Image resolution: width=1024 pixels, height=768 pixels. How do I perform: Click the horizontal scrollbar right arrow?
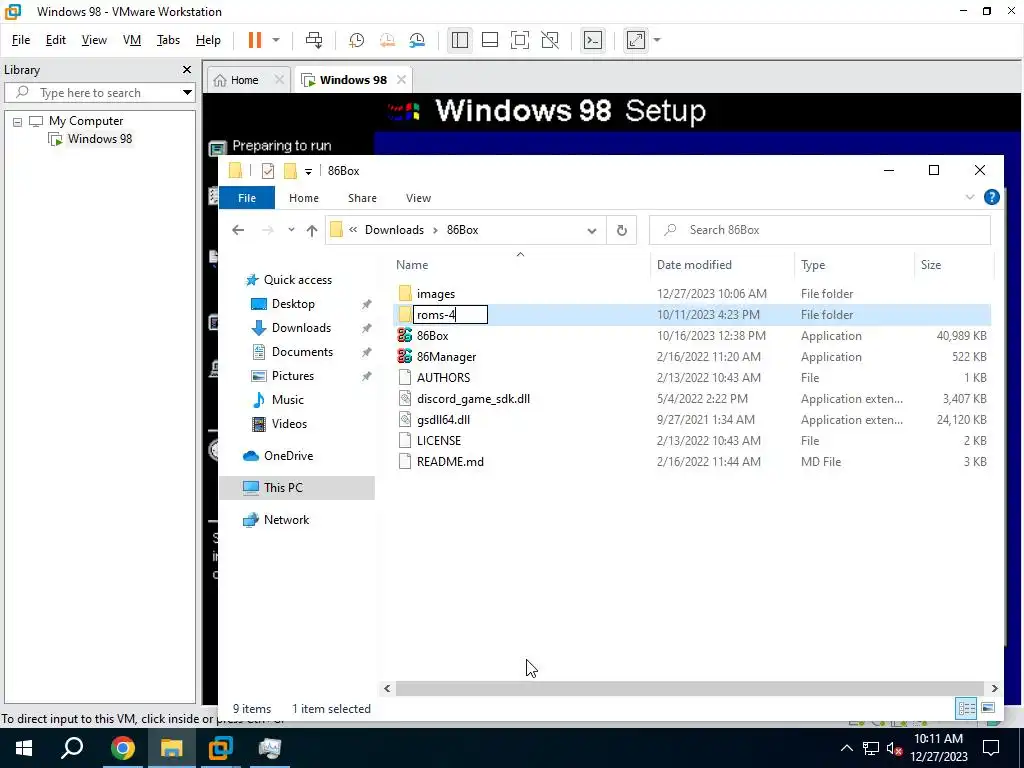994,688
